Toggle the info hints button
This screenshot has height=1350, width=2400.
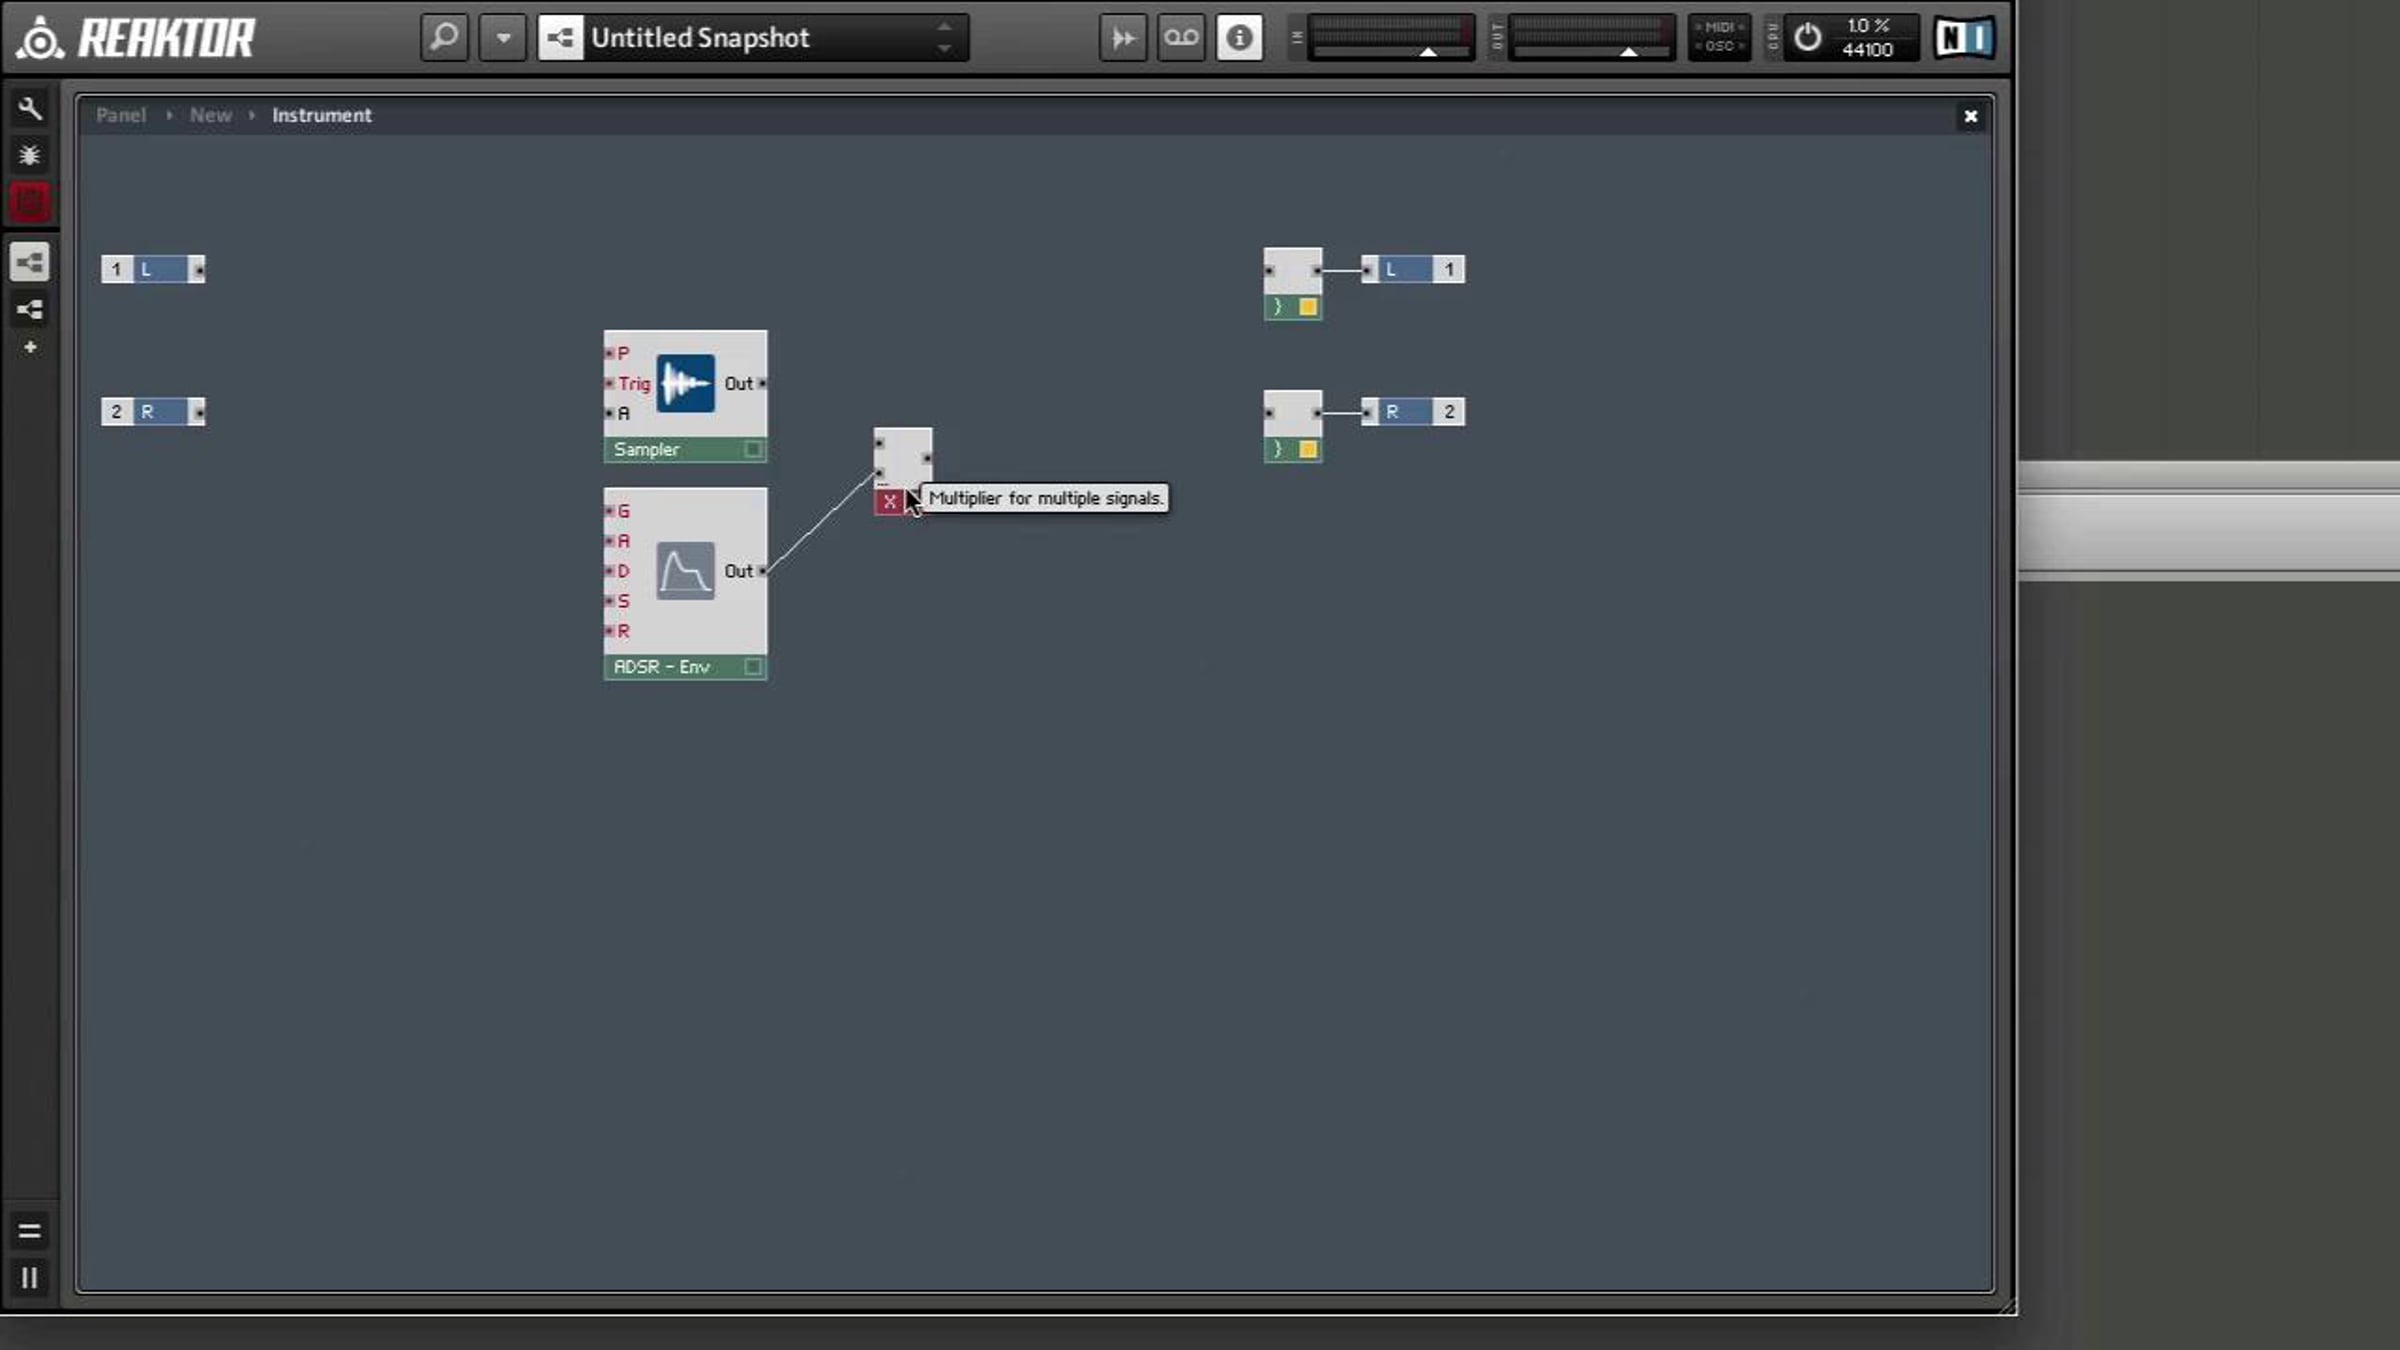point(1239,38)
